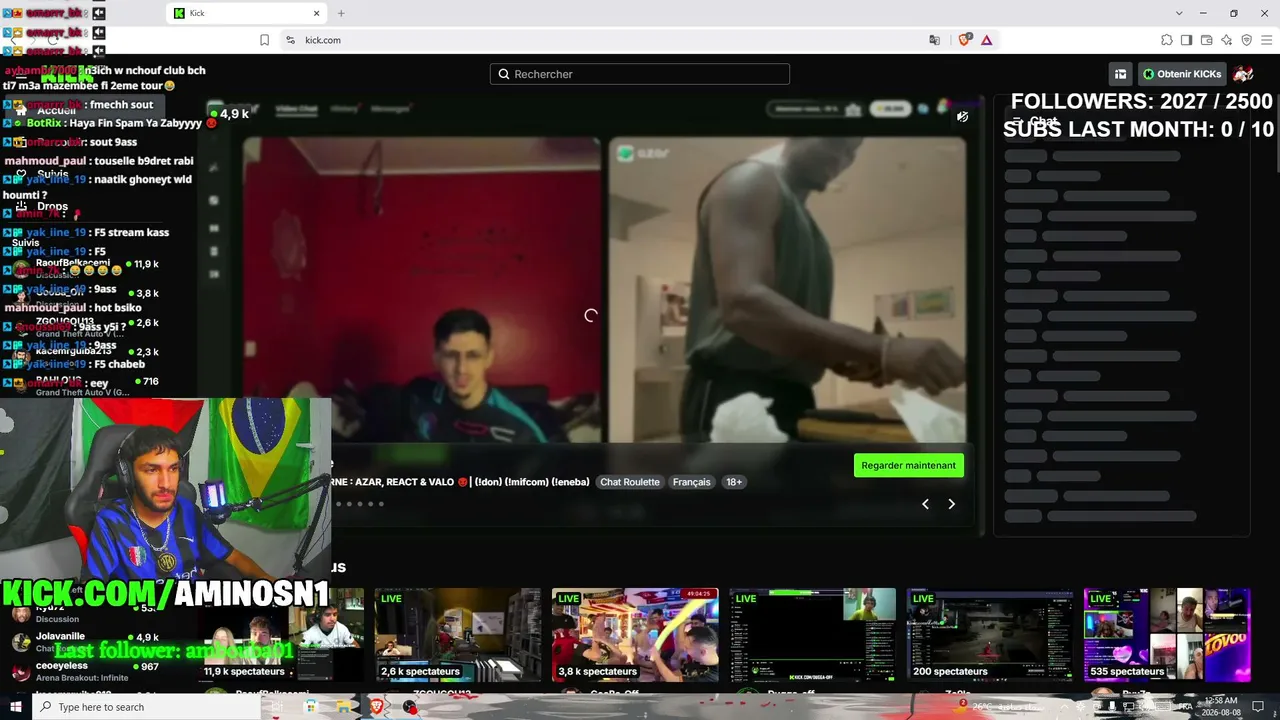Expand the tab search chevron
Image resolution: width=1280 pixels, height=720 pixels.
click(x=1179, y=13)
